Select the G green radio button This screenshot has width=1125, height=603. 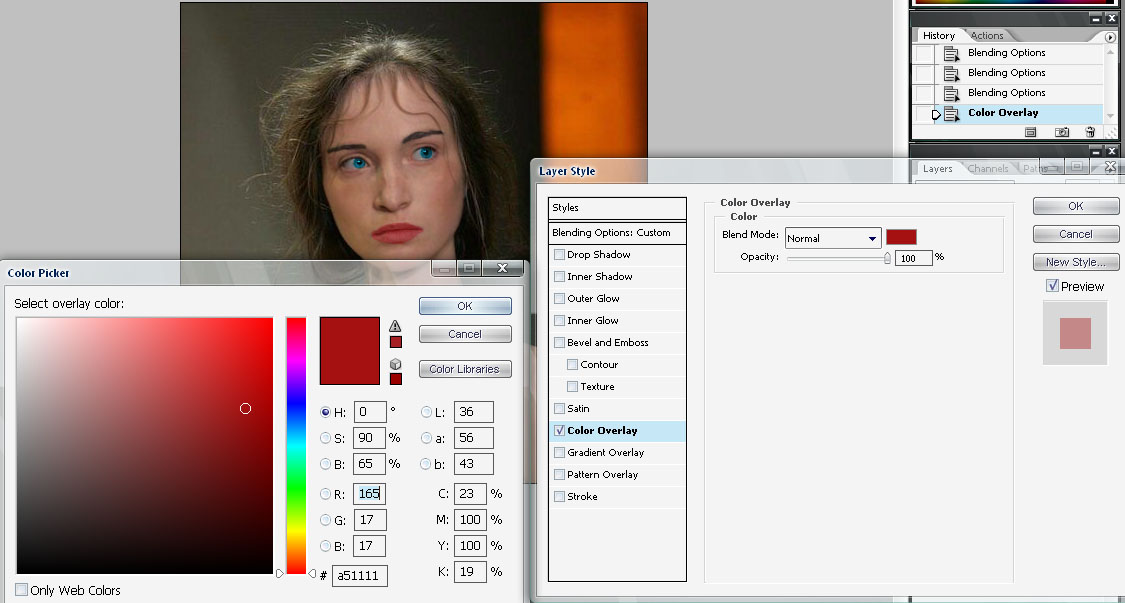[x=326, y=520]
